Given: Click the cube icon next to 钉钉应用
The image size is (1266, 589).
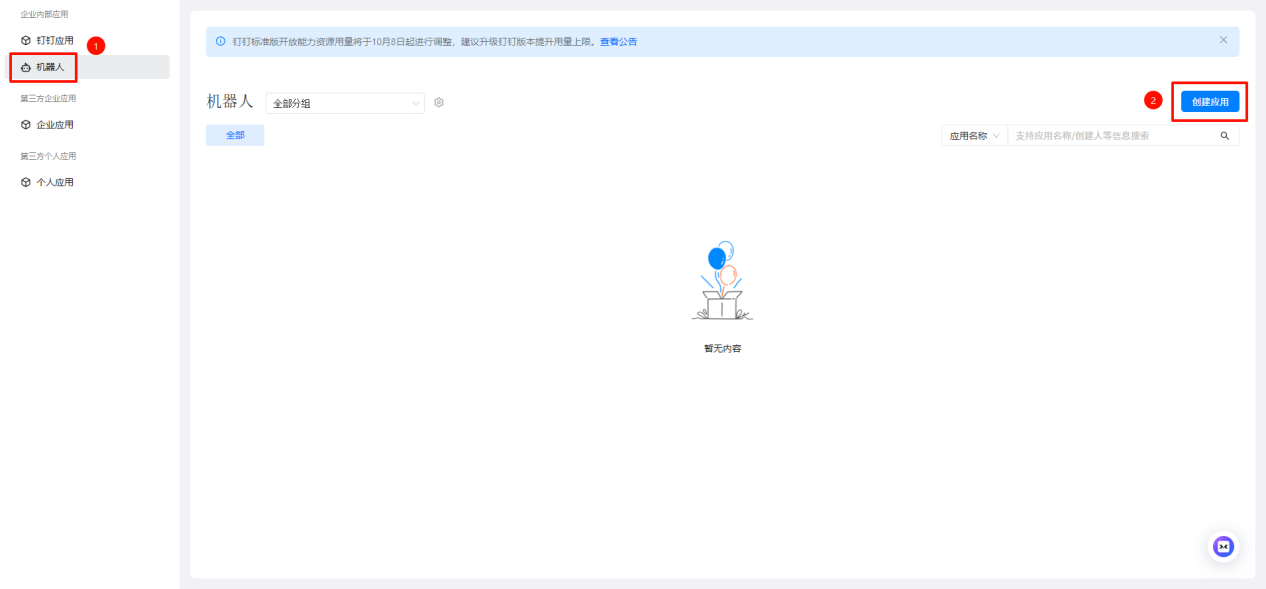Looking at the screenshot, I should [23, 39].
